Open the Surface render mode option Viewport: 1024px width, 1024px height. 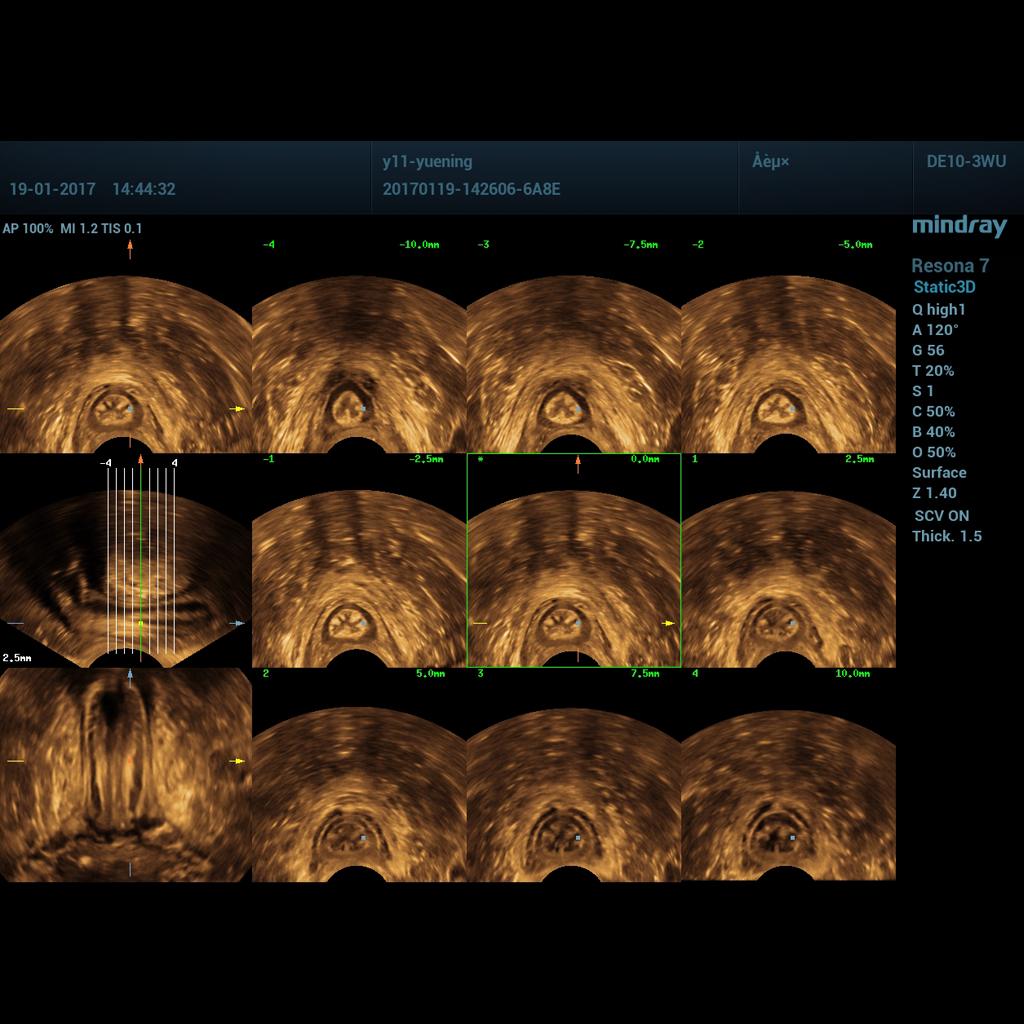pos(939,472)
